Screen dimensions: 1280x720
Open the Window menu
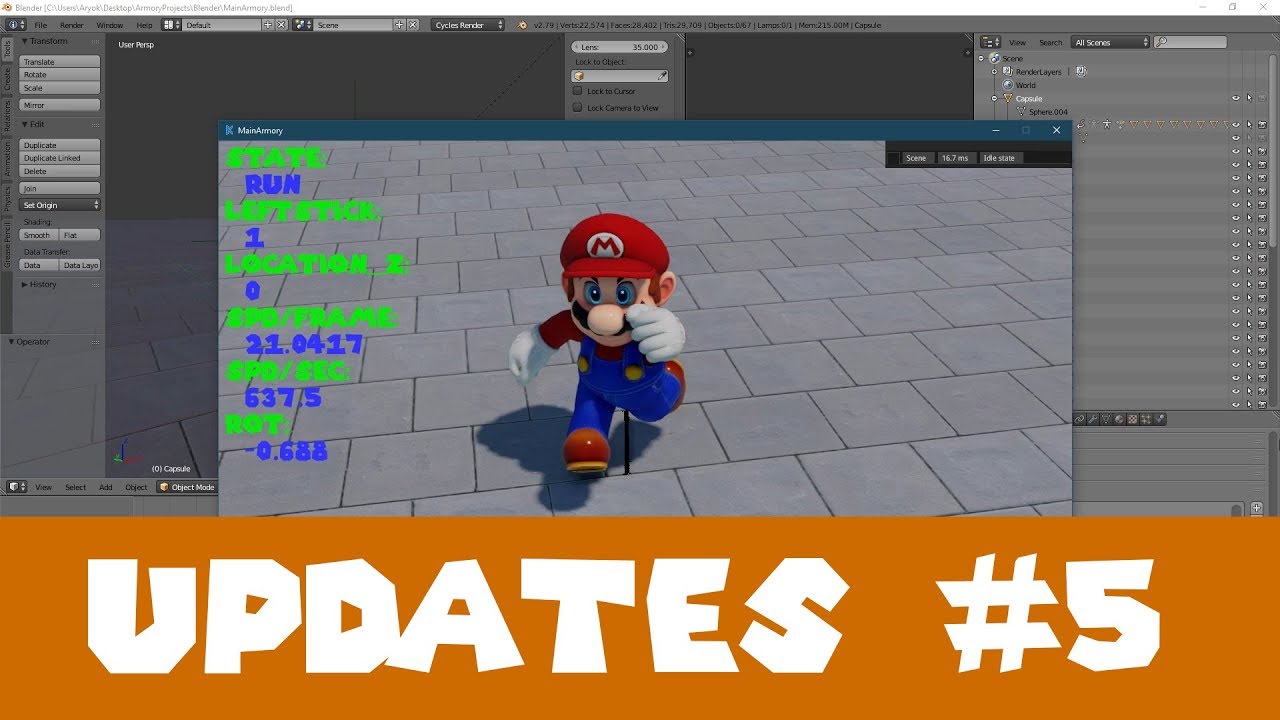coord(110,24)
